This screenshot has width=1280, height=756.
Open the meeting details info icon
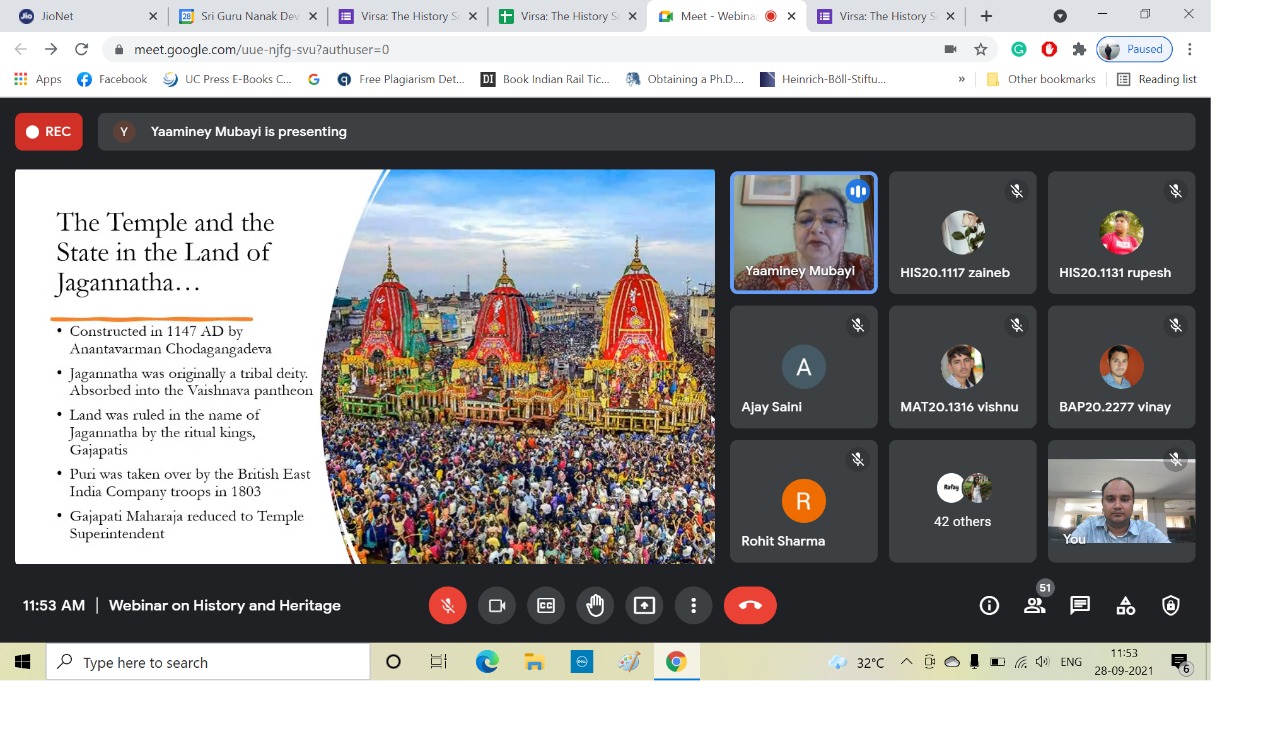(x=989, y=605)
